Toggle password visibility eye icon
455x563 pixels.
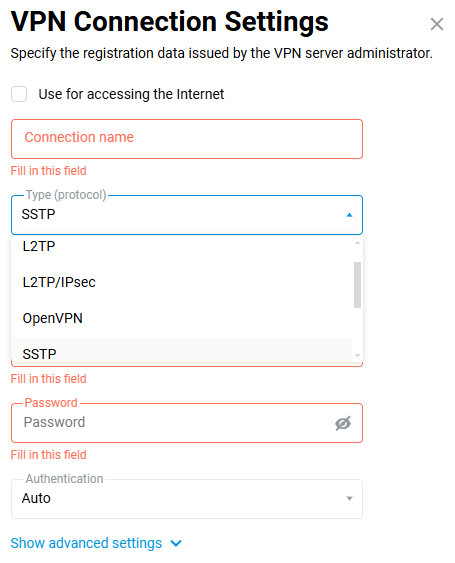pyautogui.click(x=343, y=423)
